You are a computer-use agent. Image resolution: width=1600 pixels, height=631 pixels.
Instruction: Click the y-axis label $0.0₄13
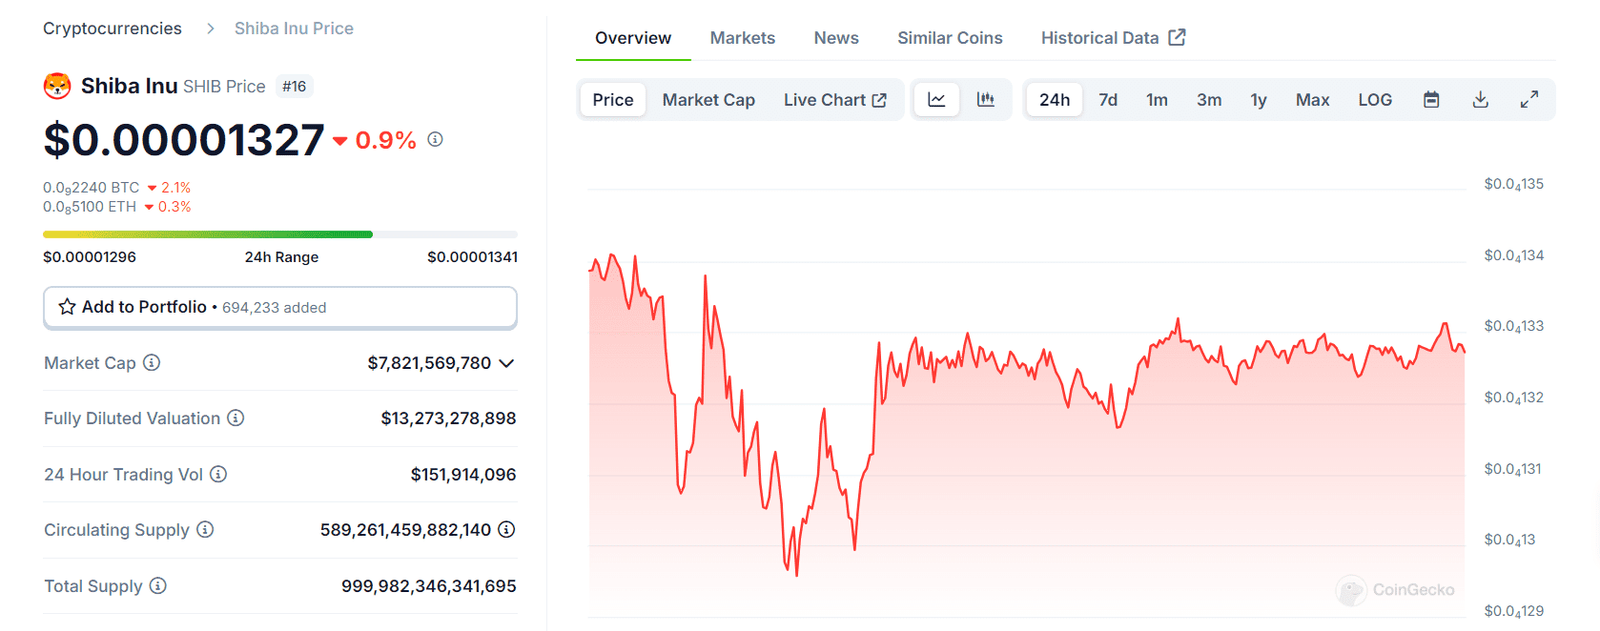click(1510, 540)
